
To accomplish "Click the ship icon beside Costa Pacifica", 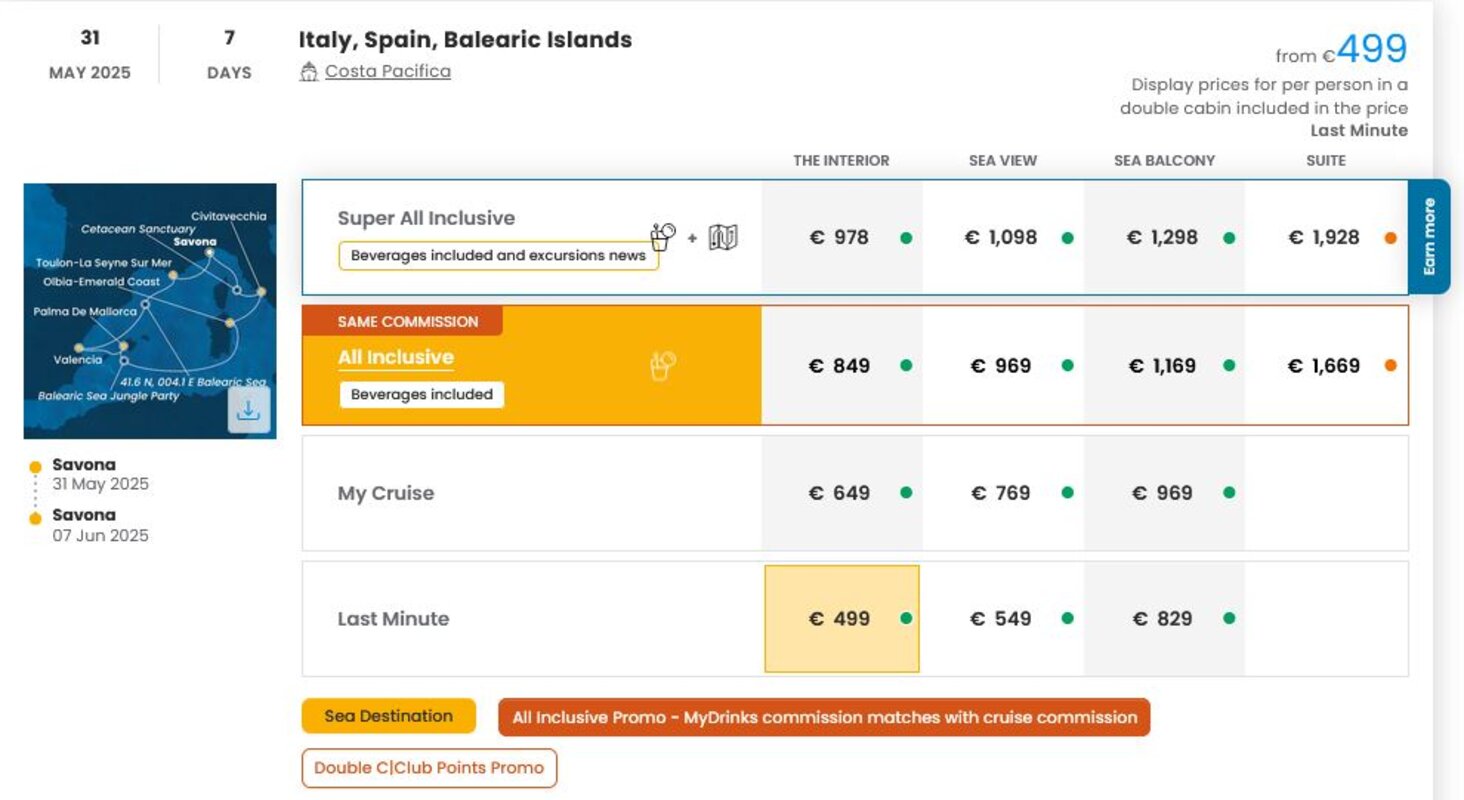I will 309,72.
